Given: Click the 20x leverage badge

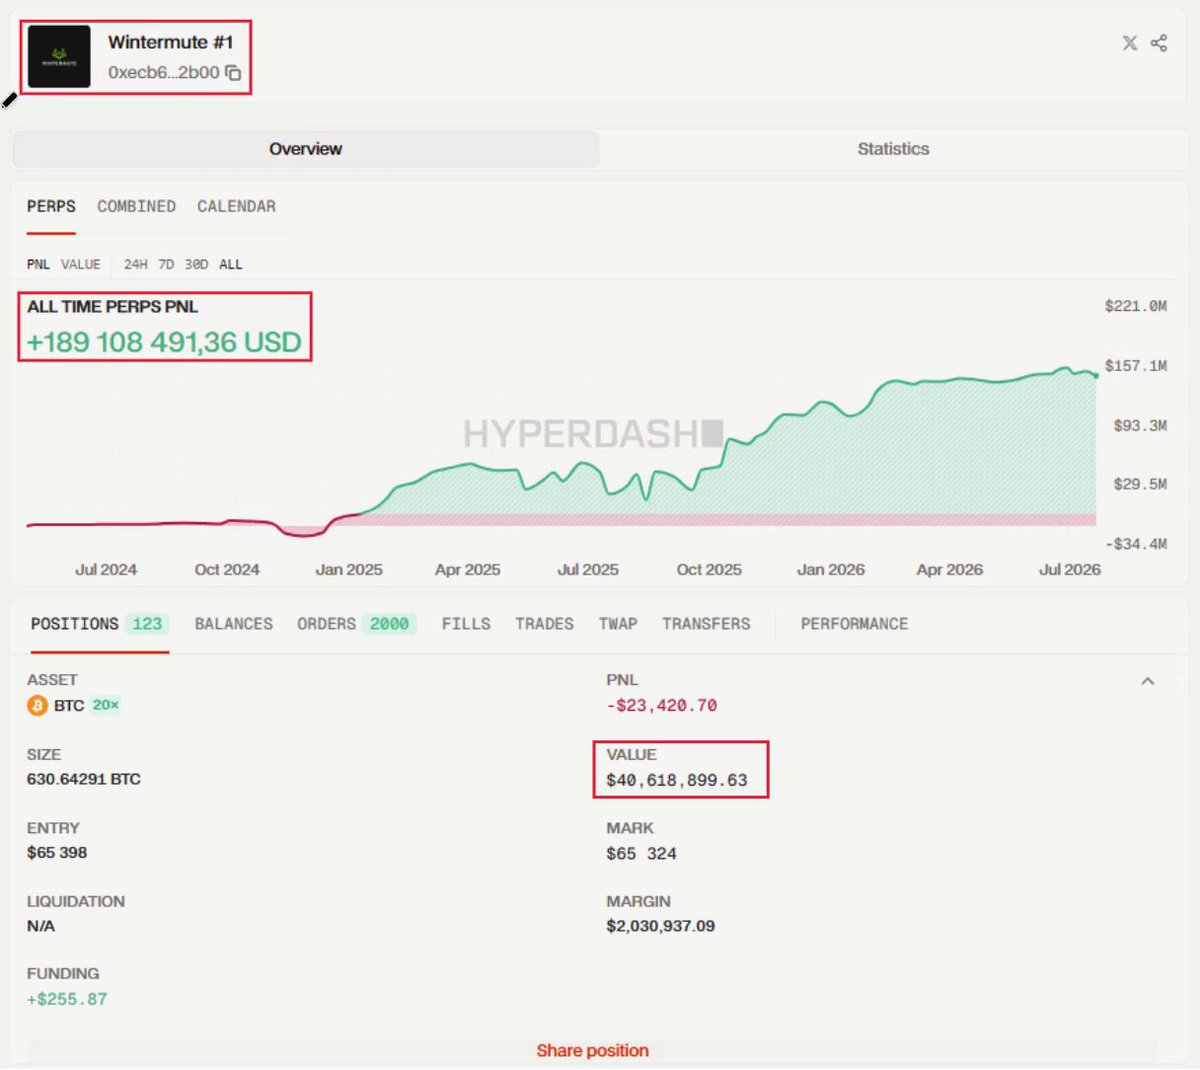Looking at the screenshot, I should 106,705.
